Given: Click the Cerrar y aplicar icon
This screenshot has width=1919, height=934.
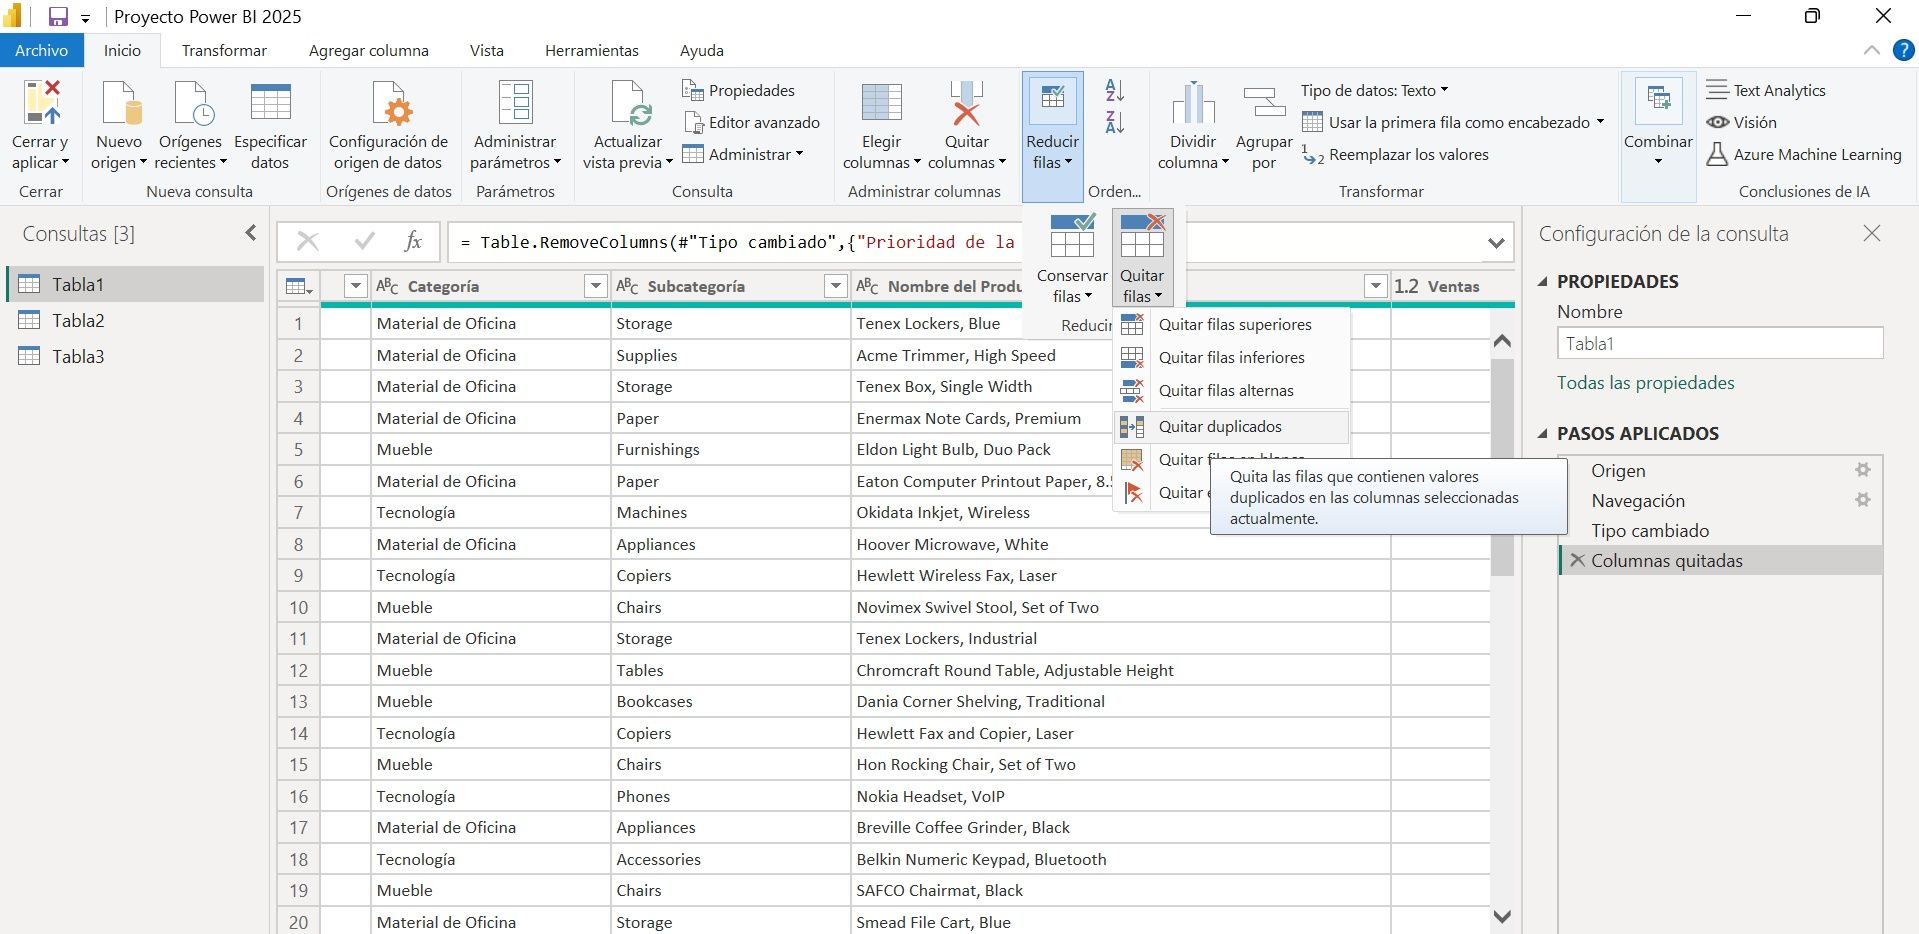Looking at the screenshot, I should [41, 102].
